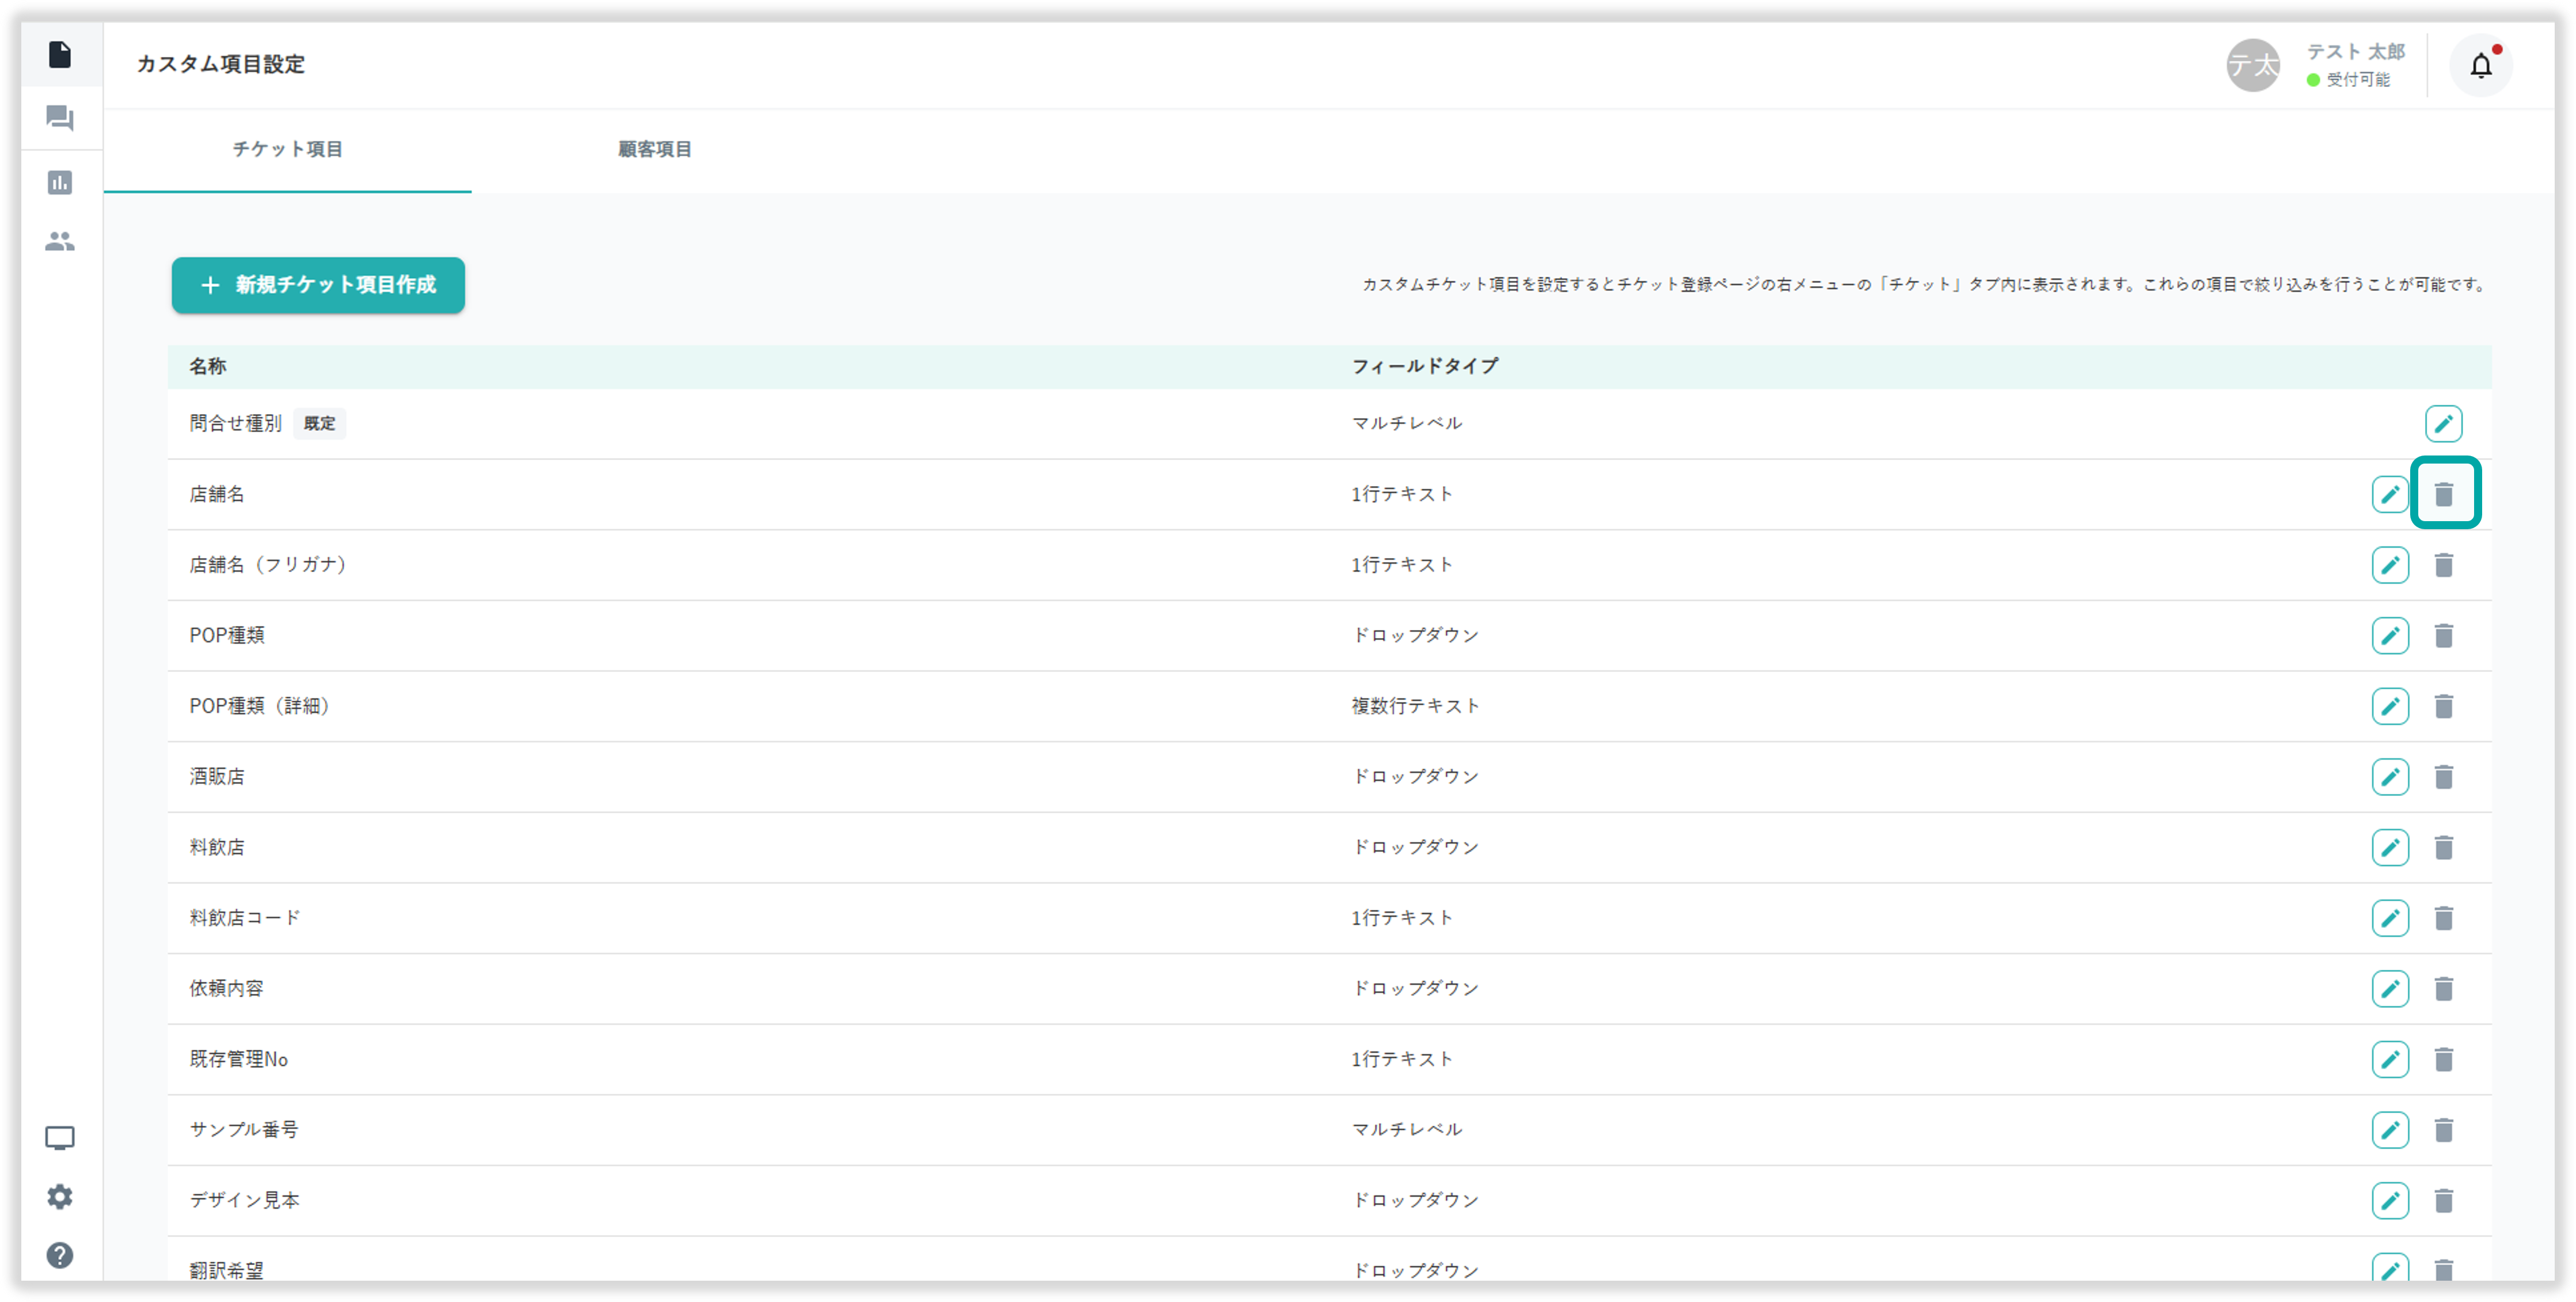Open the help question mark icon
Viewport: 2576px width, 1302px height.
[60, 1255]
